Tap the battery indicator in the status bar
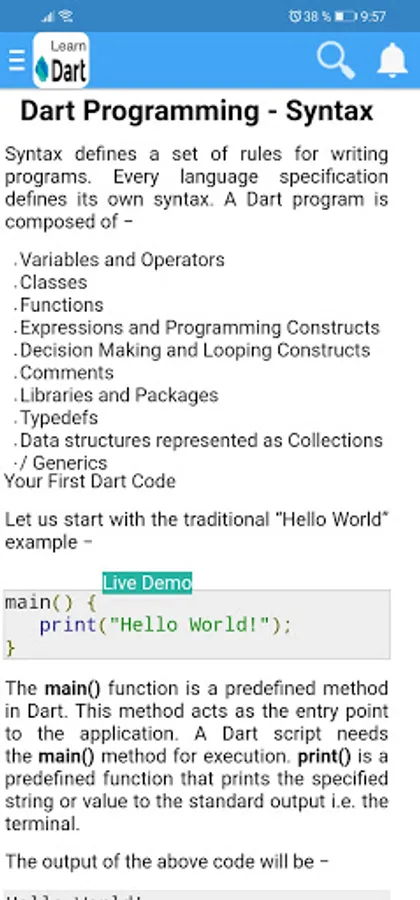420x900 pixels. [346, 17]
